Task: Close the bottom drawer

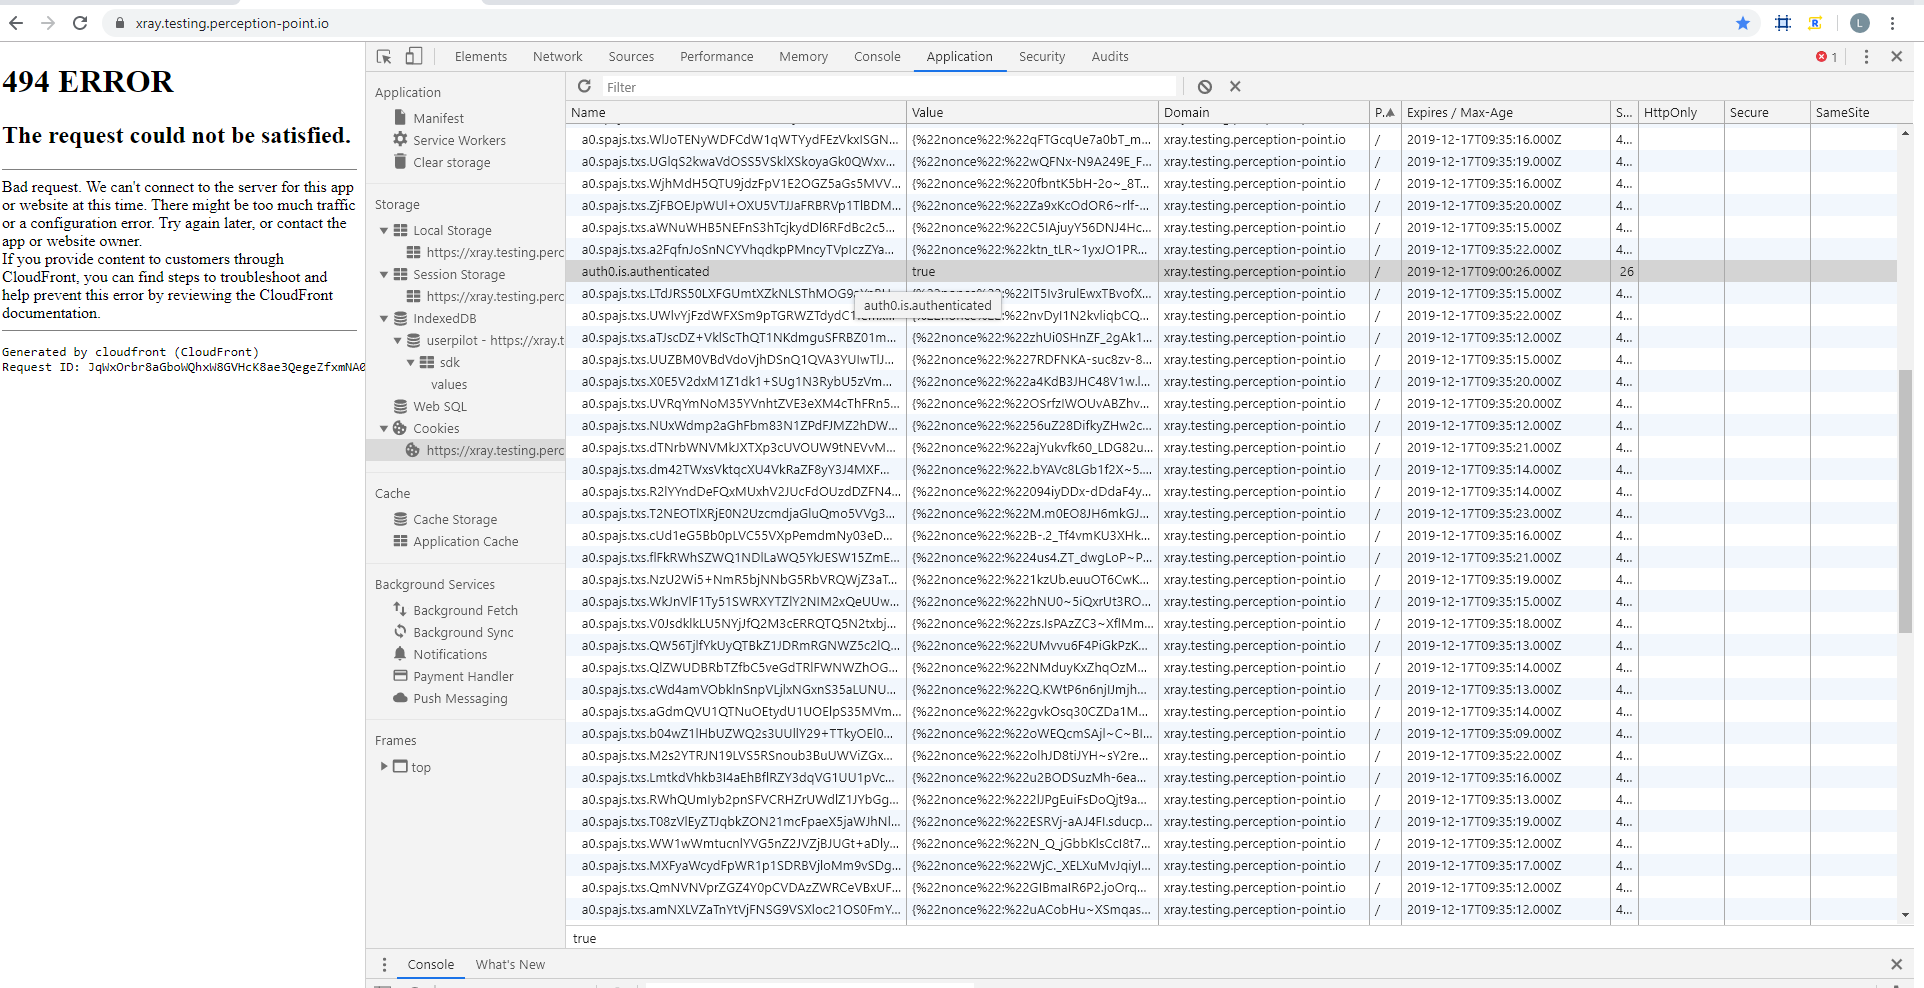Action: [x=1896, y=964]
